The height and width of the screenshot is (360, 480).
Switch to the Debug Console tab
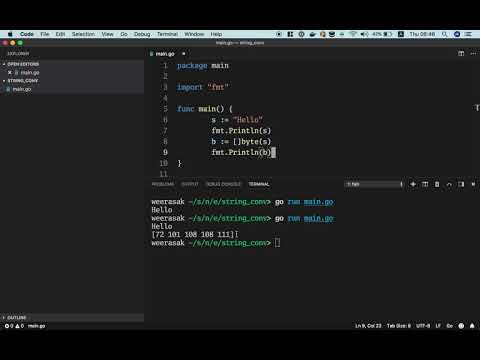click(223, 184)
